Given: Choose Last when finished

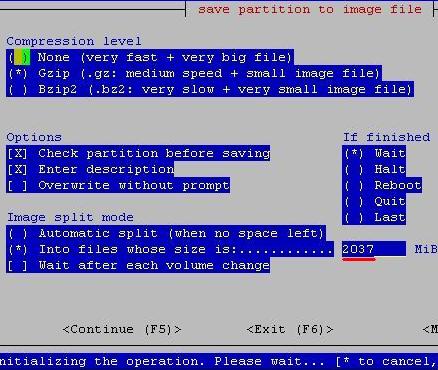Looking at the screenshot, I should click(374, 217).
